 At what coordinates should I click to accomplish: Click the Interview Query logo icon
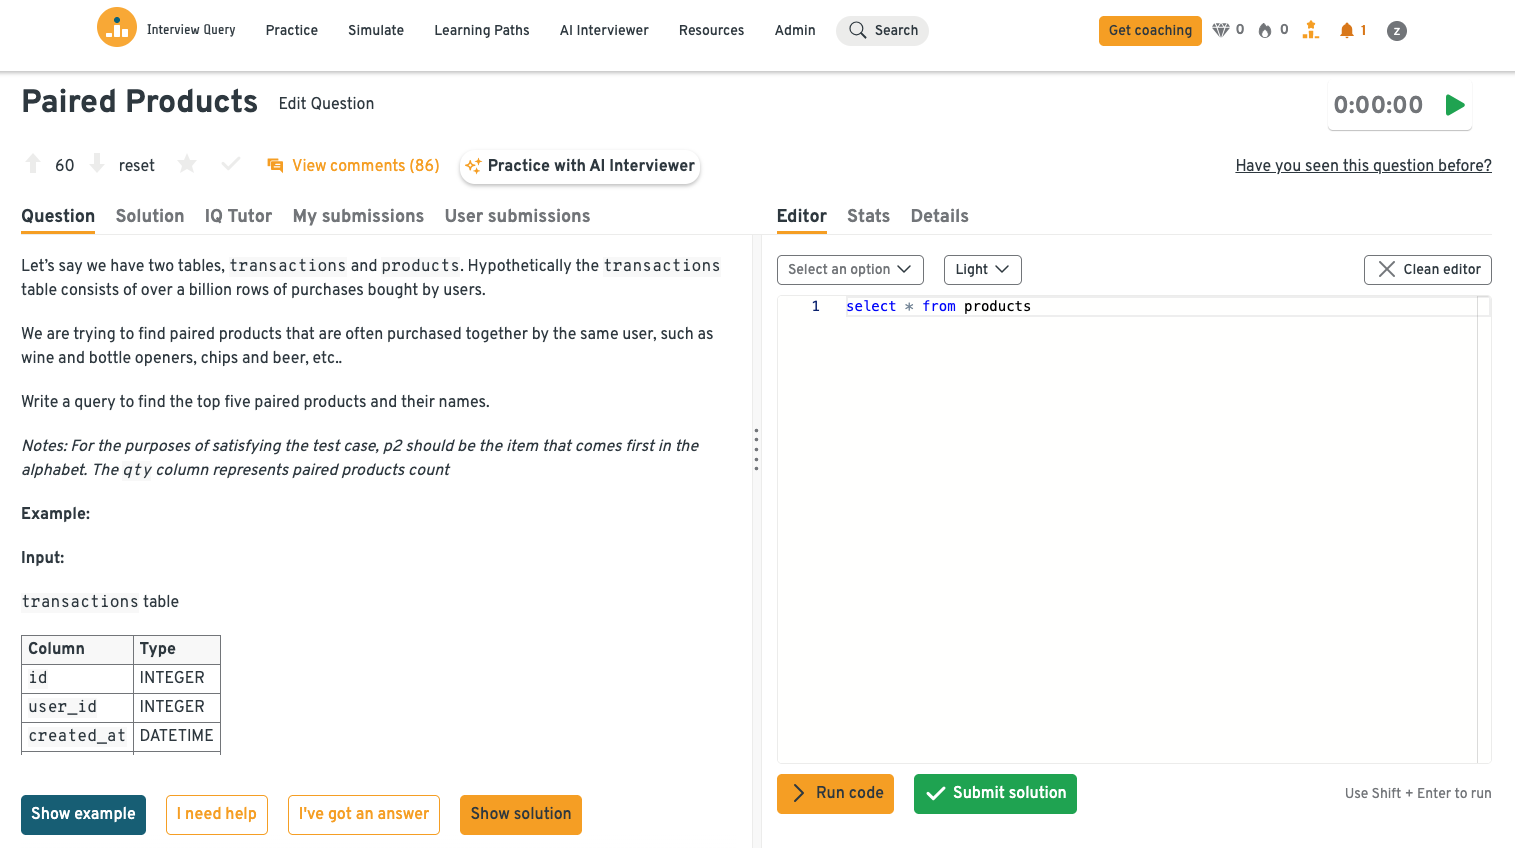[117, 28]
